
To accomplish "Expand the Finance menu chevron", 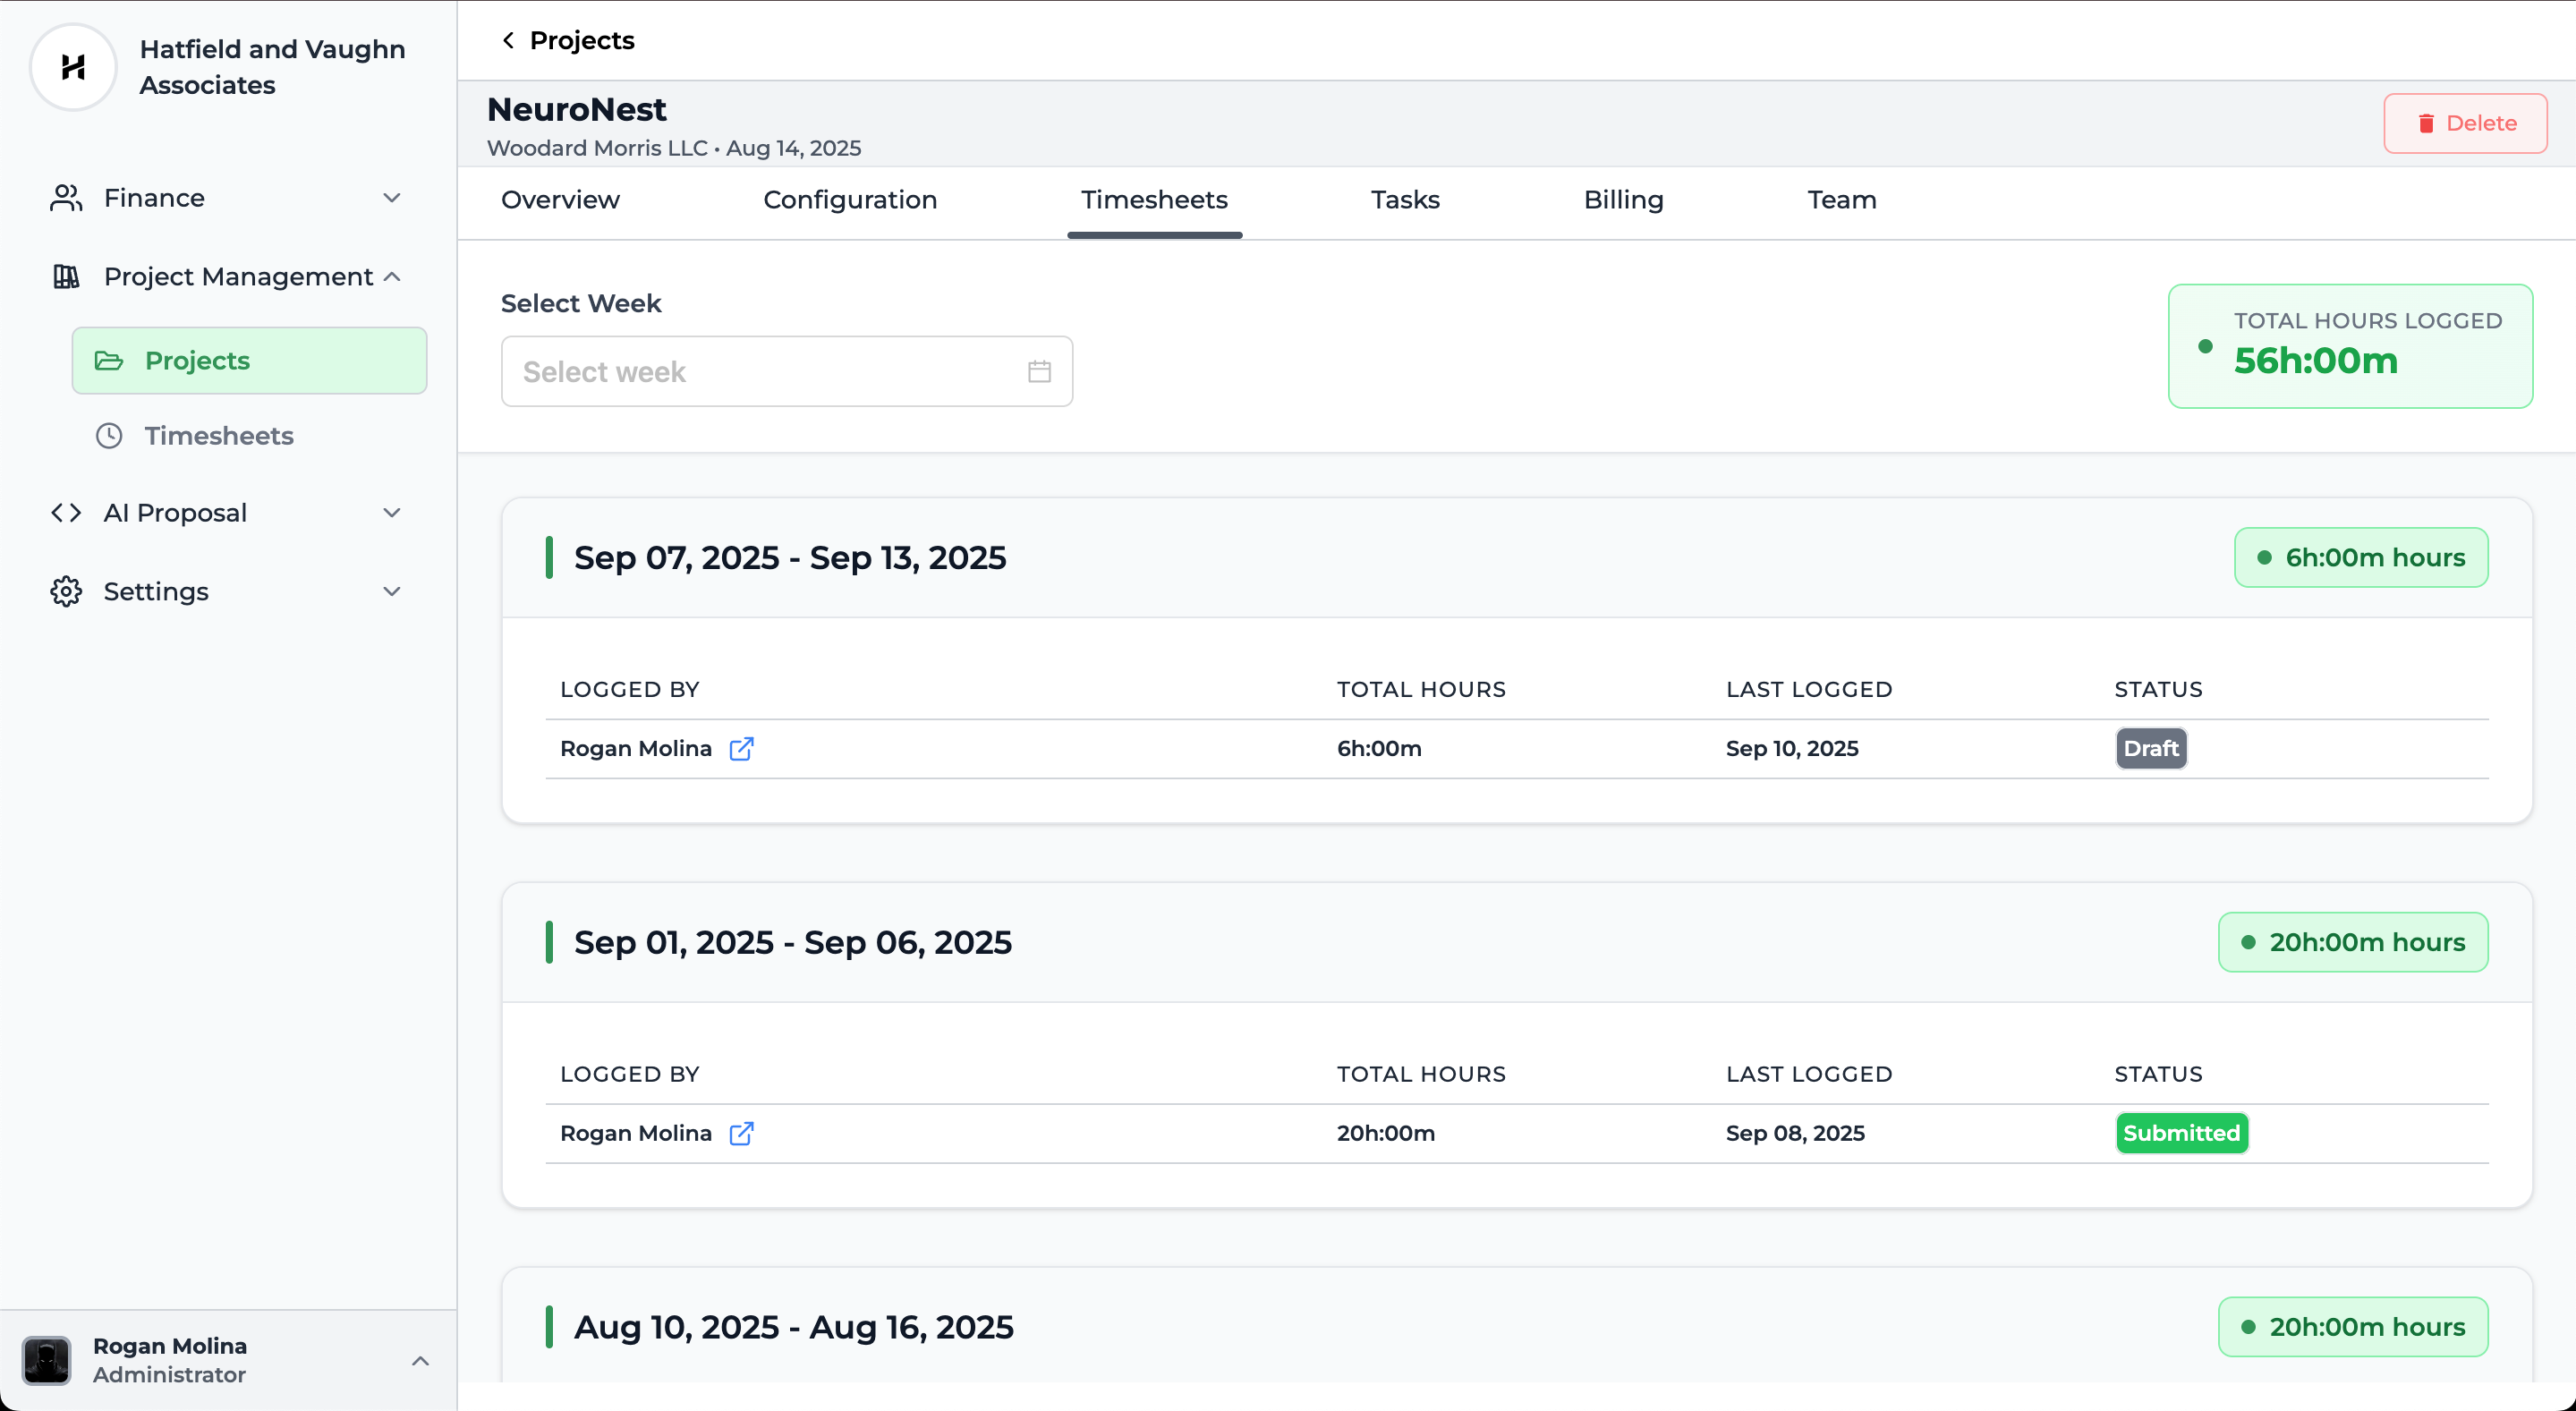I will pyautogui.click(x=392, y=198).
